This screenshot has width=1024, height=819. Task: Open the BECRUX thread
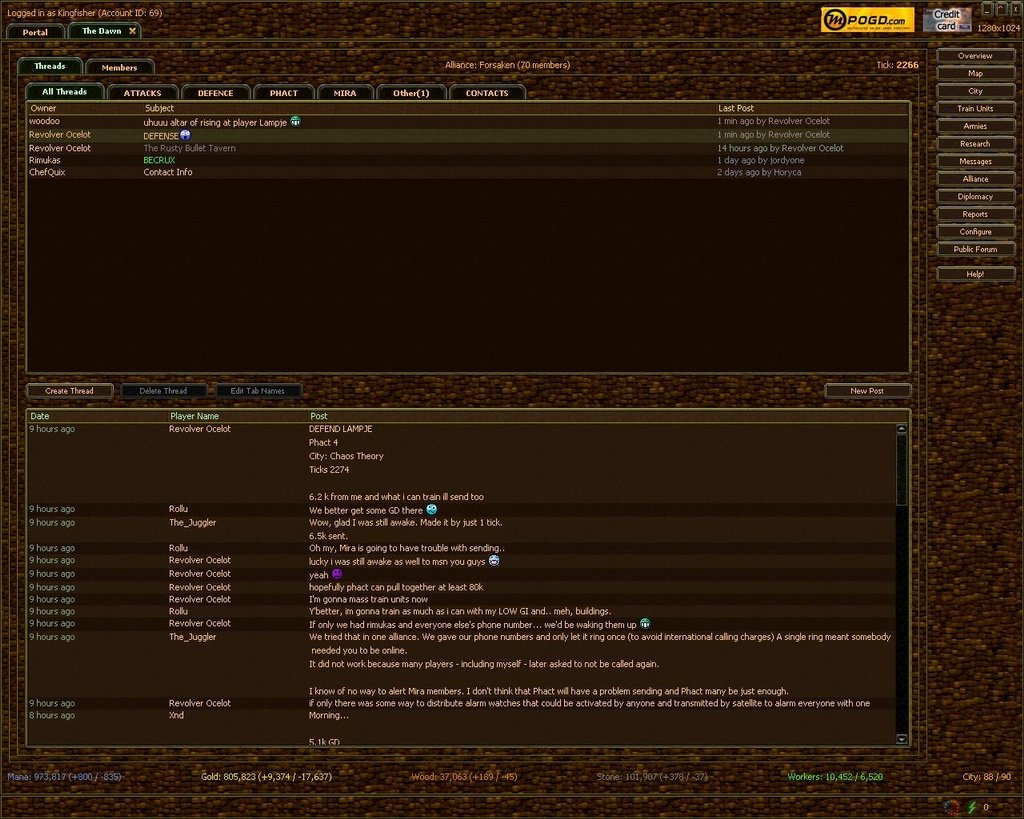coord(159,160)
